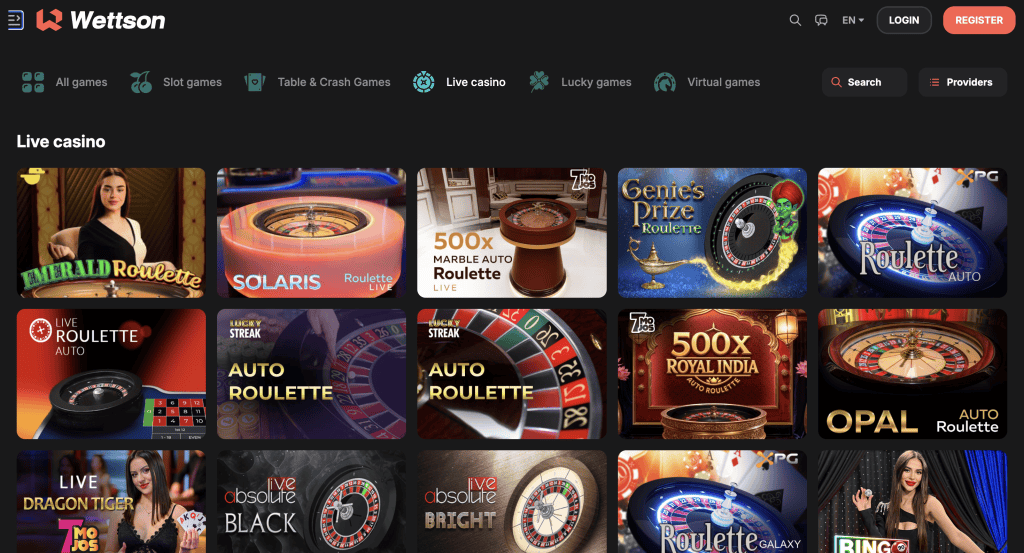
Task: Click the LOGIN button
Action: tap(904, 20)
